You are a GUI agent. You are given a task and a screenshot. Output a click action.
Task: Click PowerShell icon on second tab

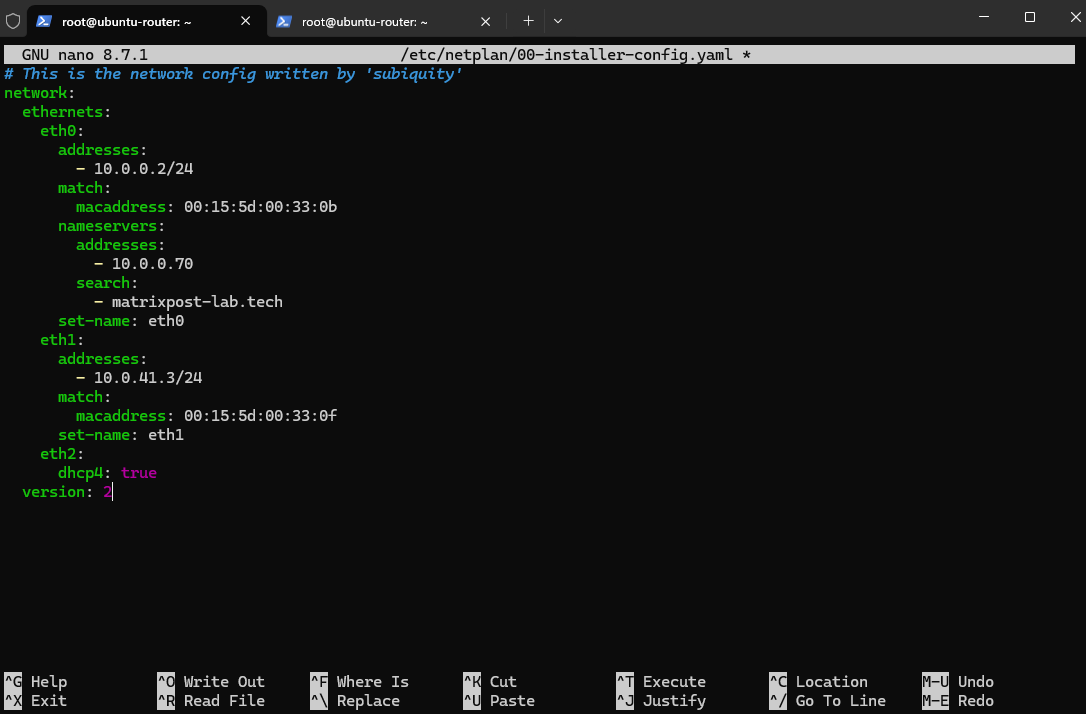tap(283, 21)
